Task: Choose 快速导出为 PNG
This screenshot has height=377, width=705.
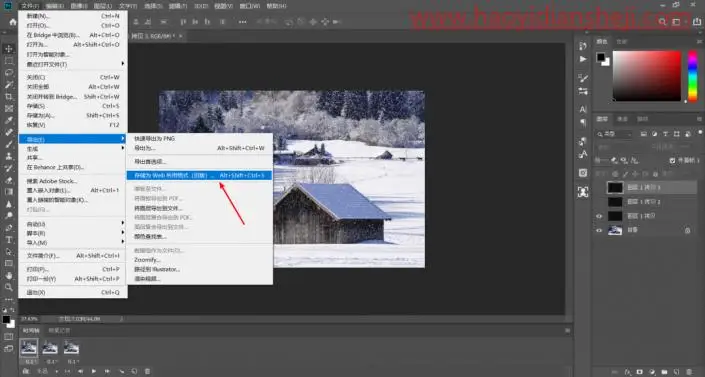Action: click(x=200, y=139)
